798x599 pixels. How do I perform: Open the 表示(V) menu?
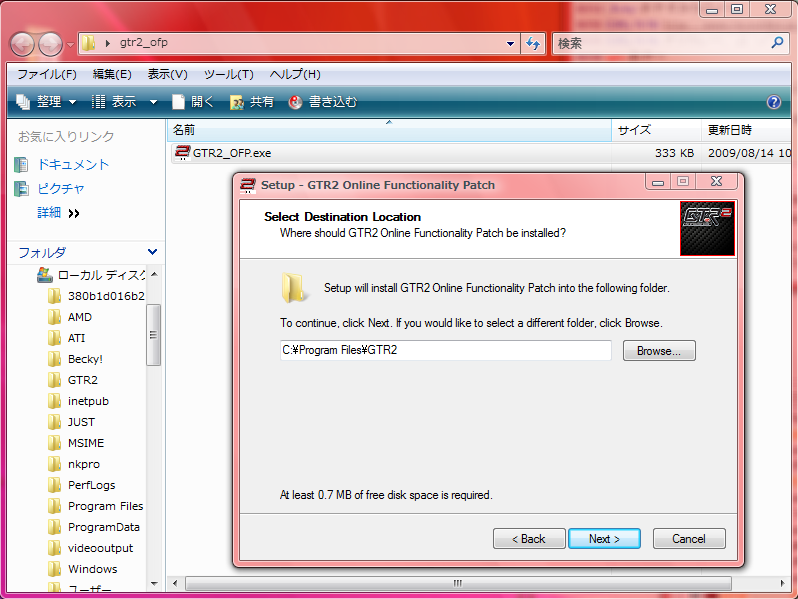167,74
